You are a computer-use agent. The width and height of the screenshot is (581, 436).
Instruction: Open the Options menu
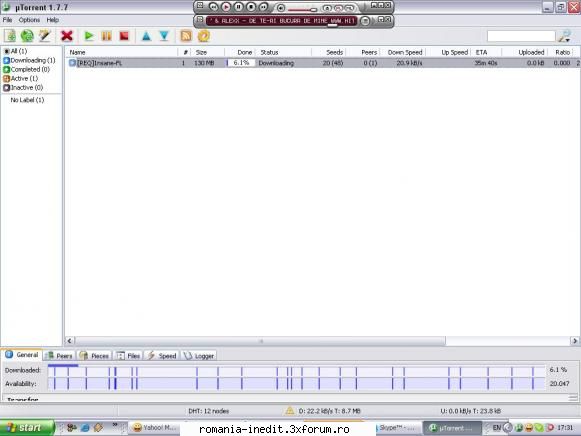[29, 20]
